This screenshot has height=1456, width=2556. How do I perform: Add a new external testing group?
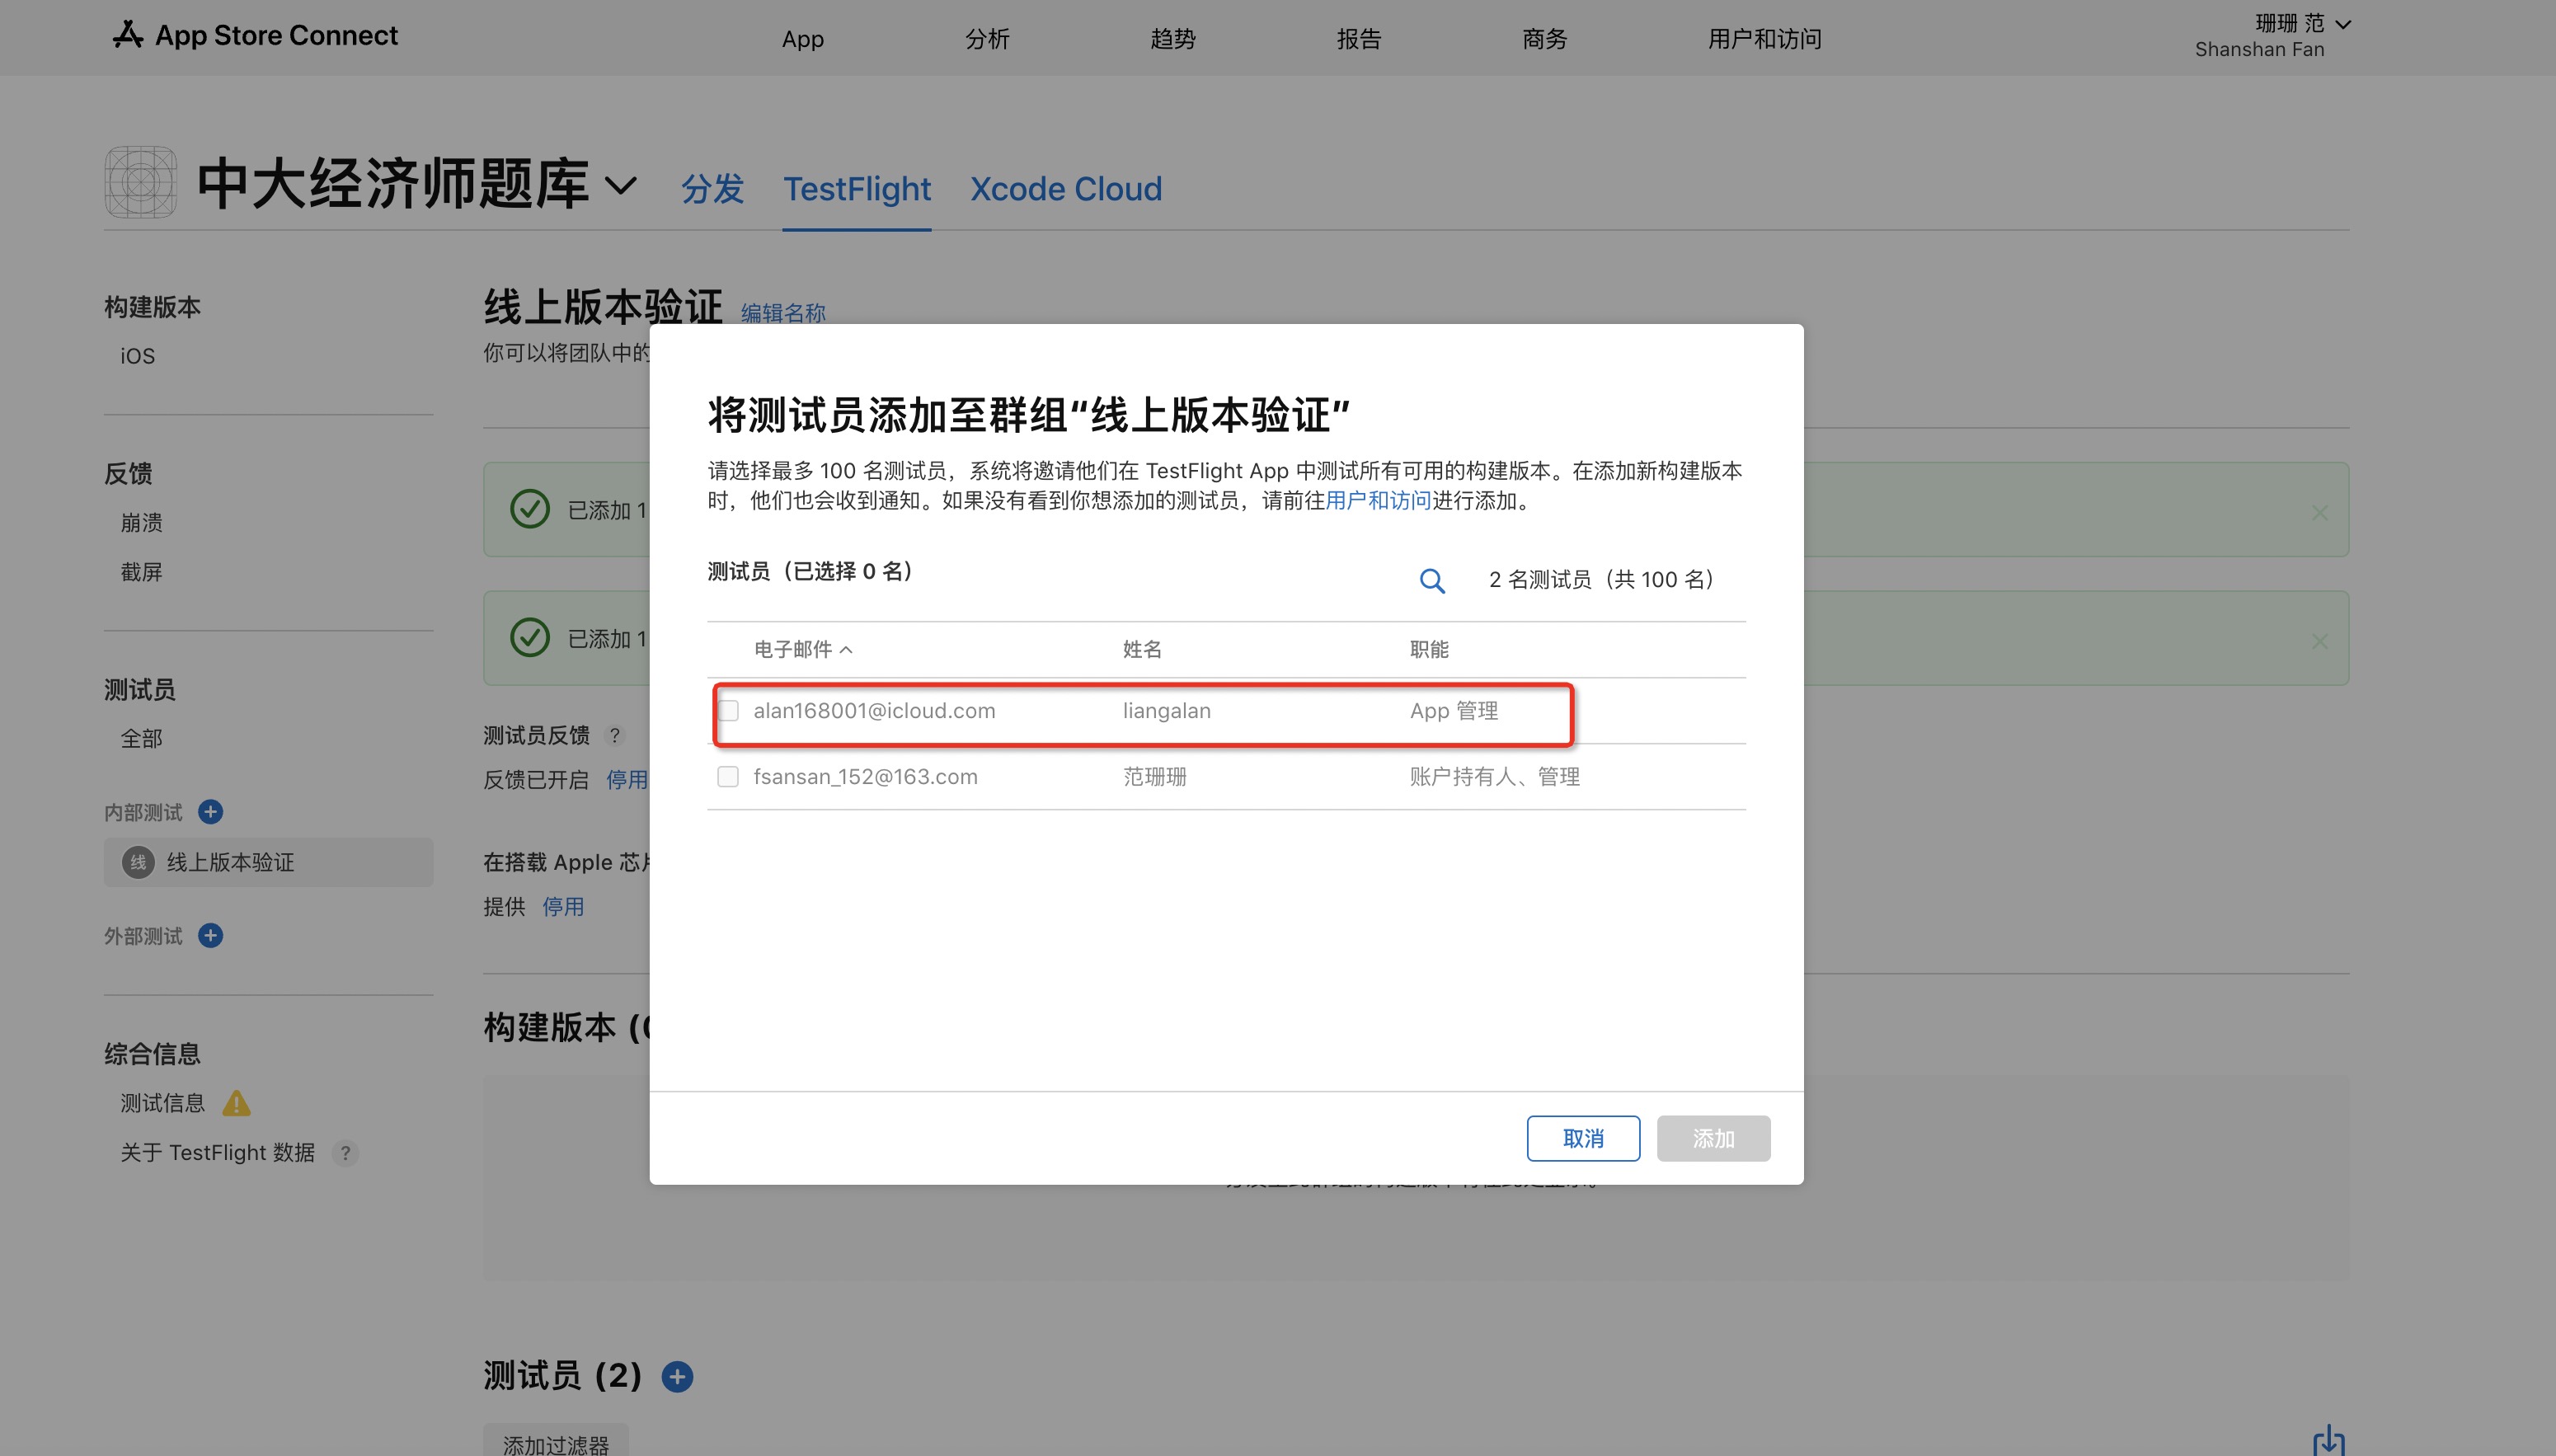[210, 935]
